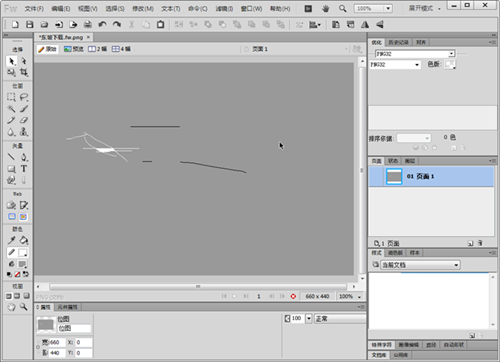Switch to standard screen mode
The image size is (500, 362).
pyautogui.click(x=9, y=296)
